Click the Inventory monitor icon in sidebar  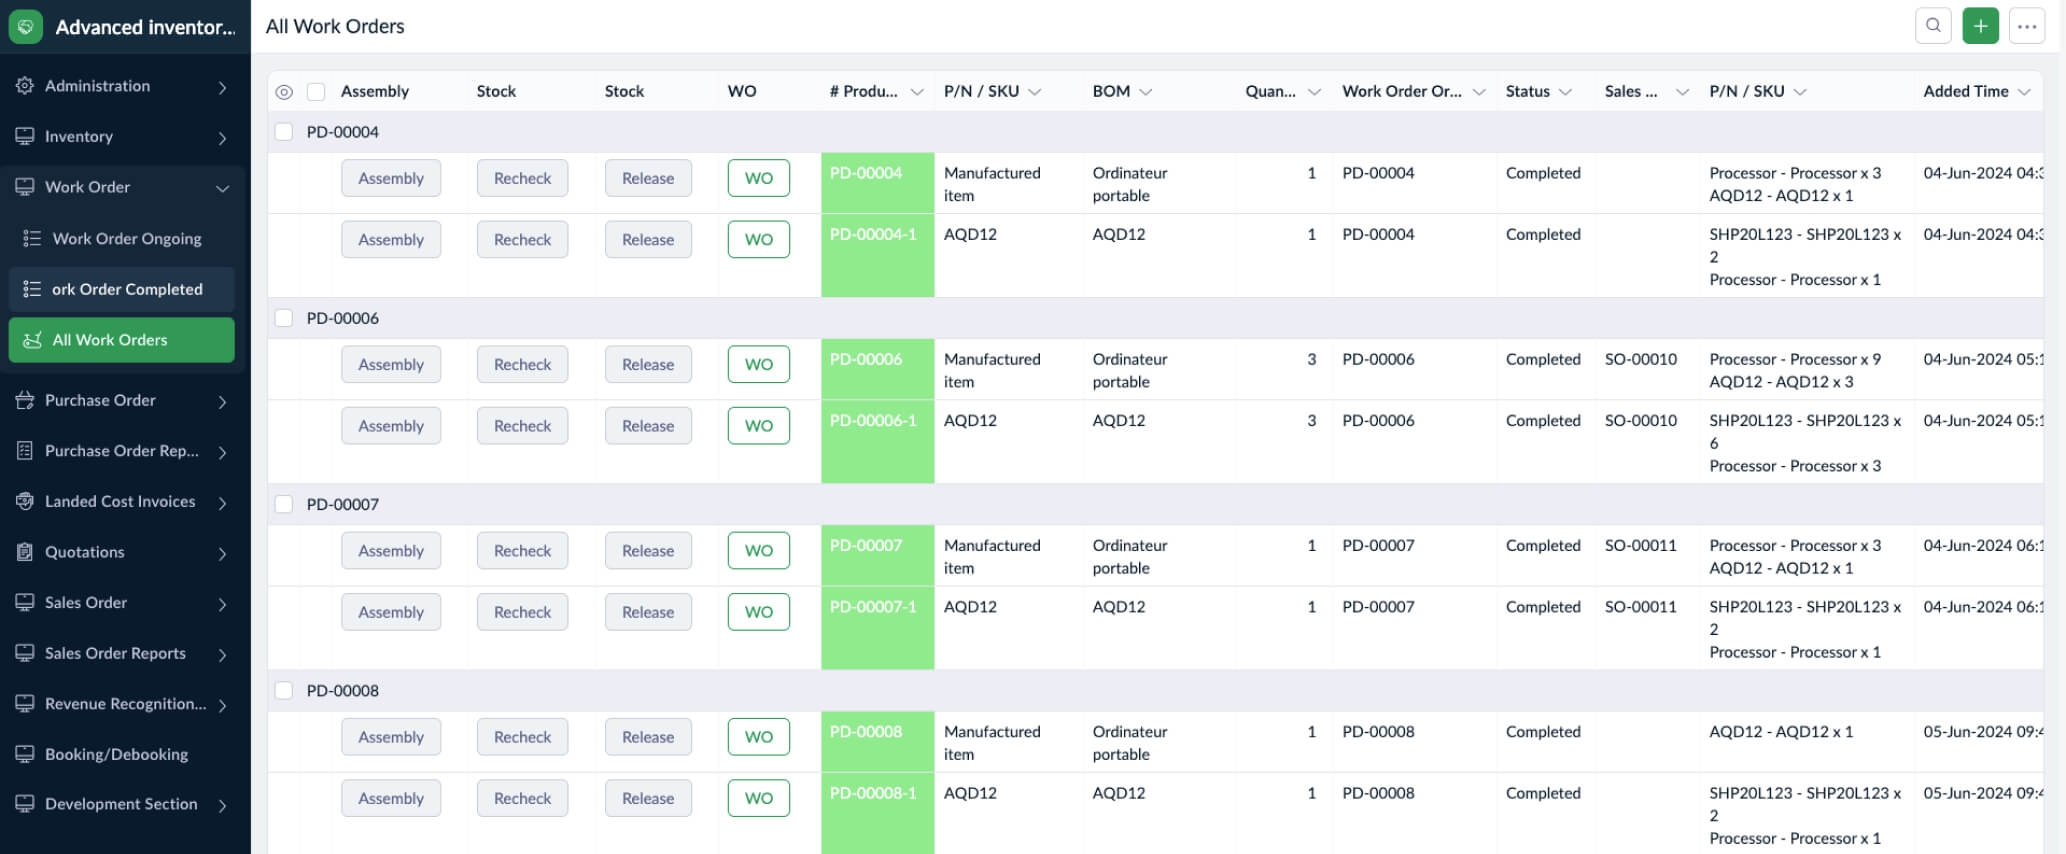[x=25, y=136]
